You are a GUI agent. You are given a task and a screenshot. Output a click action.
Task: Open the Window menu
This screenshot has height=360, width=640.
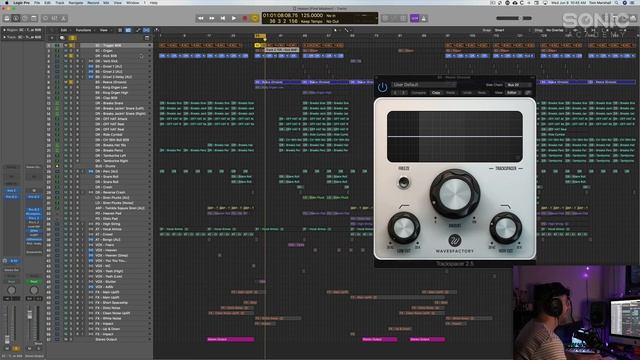tap(133, 2)
